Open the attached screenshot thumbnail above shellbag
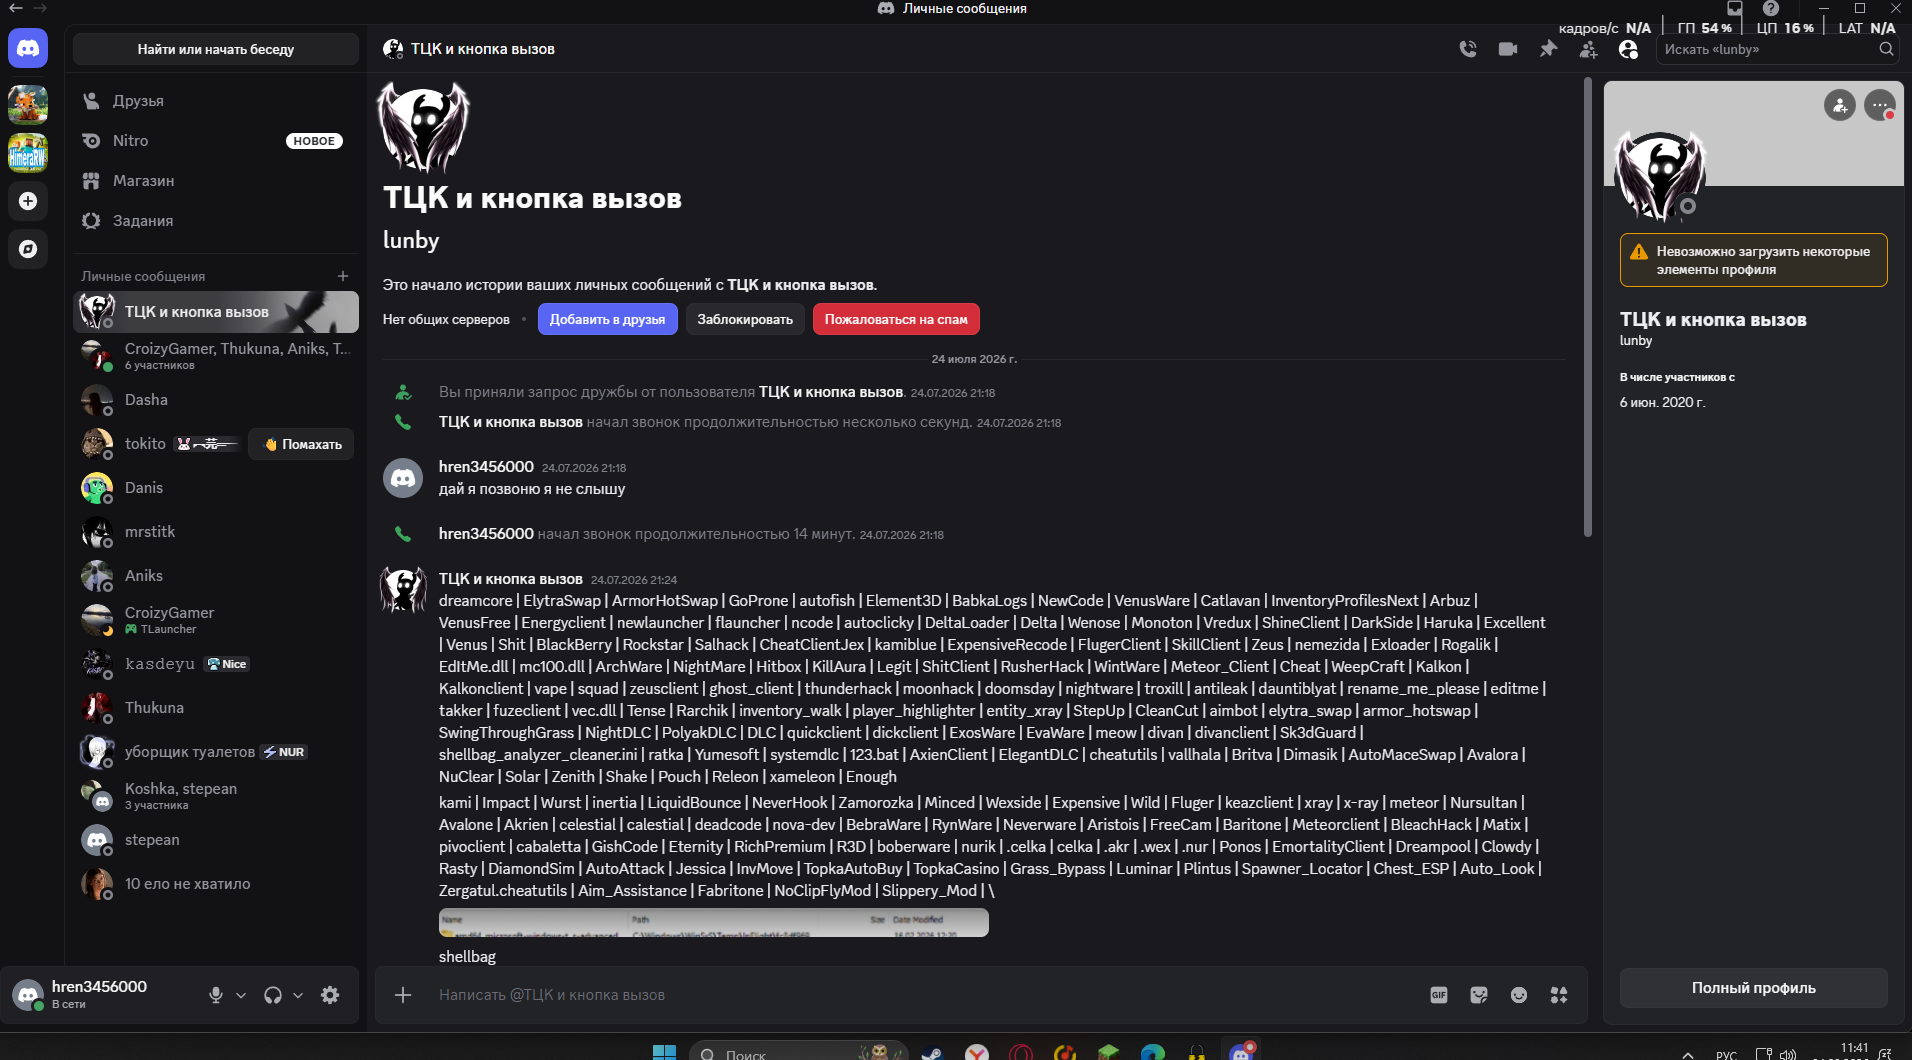 pos(714,923)
